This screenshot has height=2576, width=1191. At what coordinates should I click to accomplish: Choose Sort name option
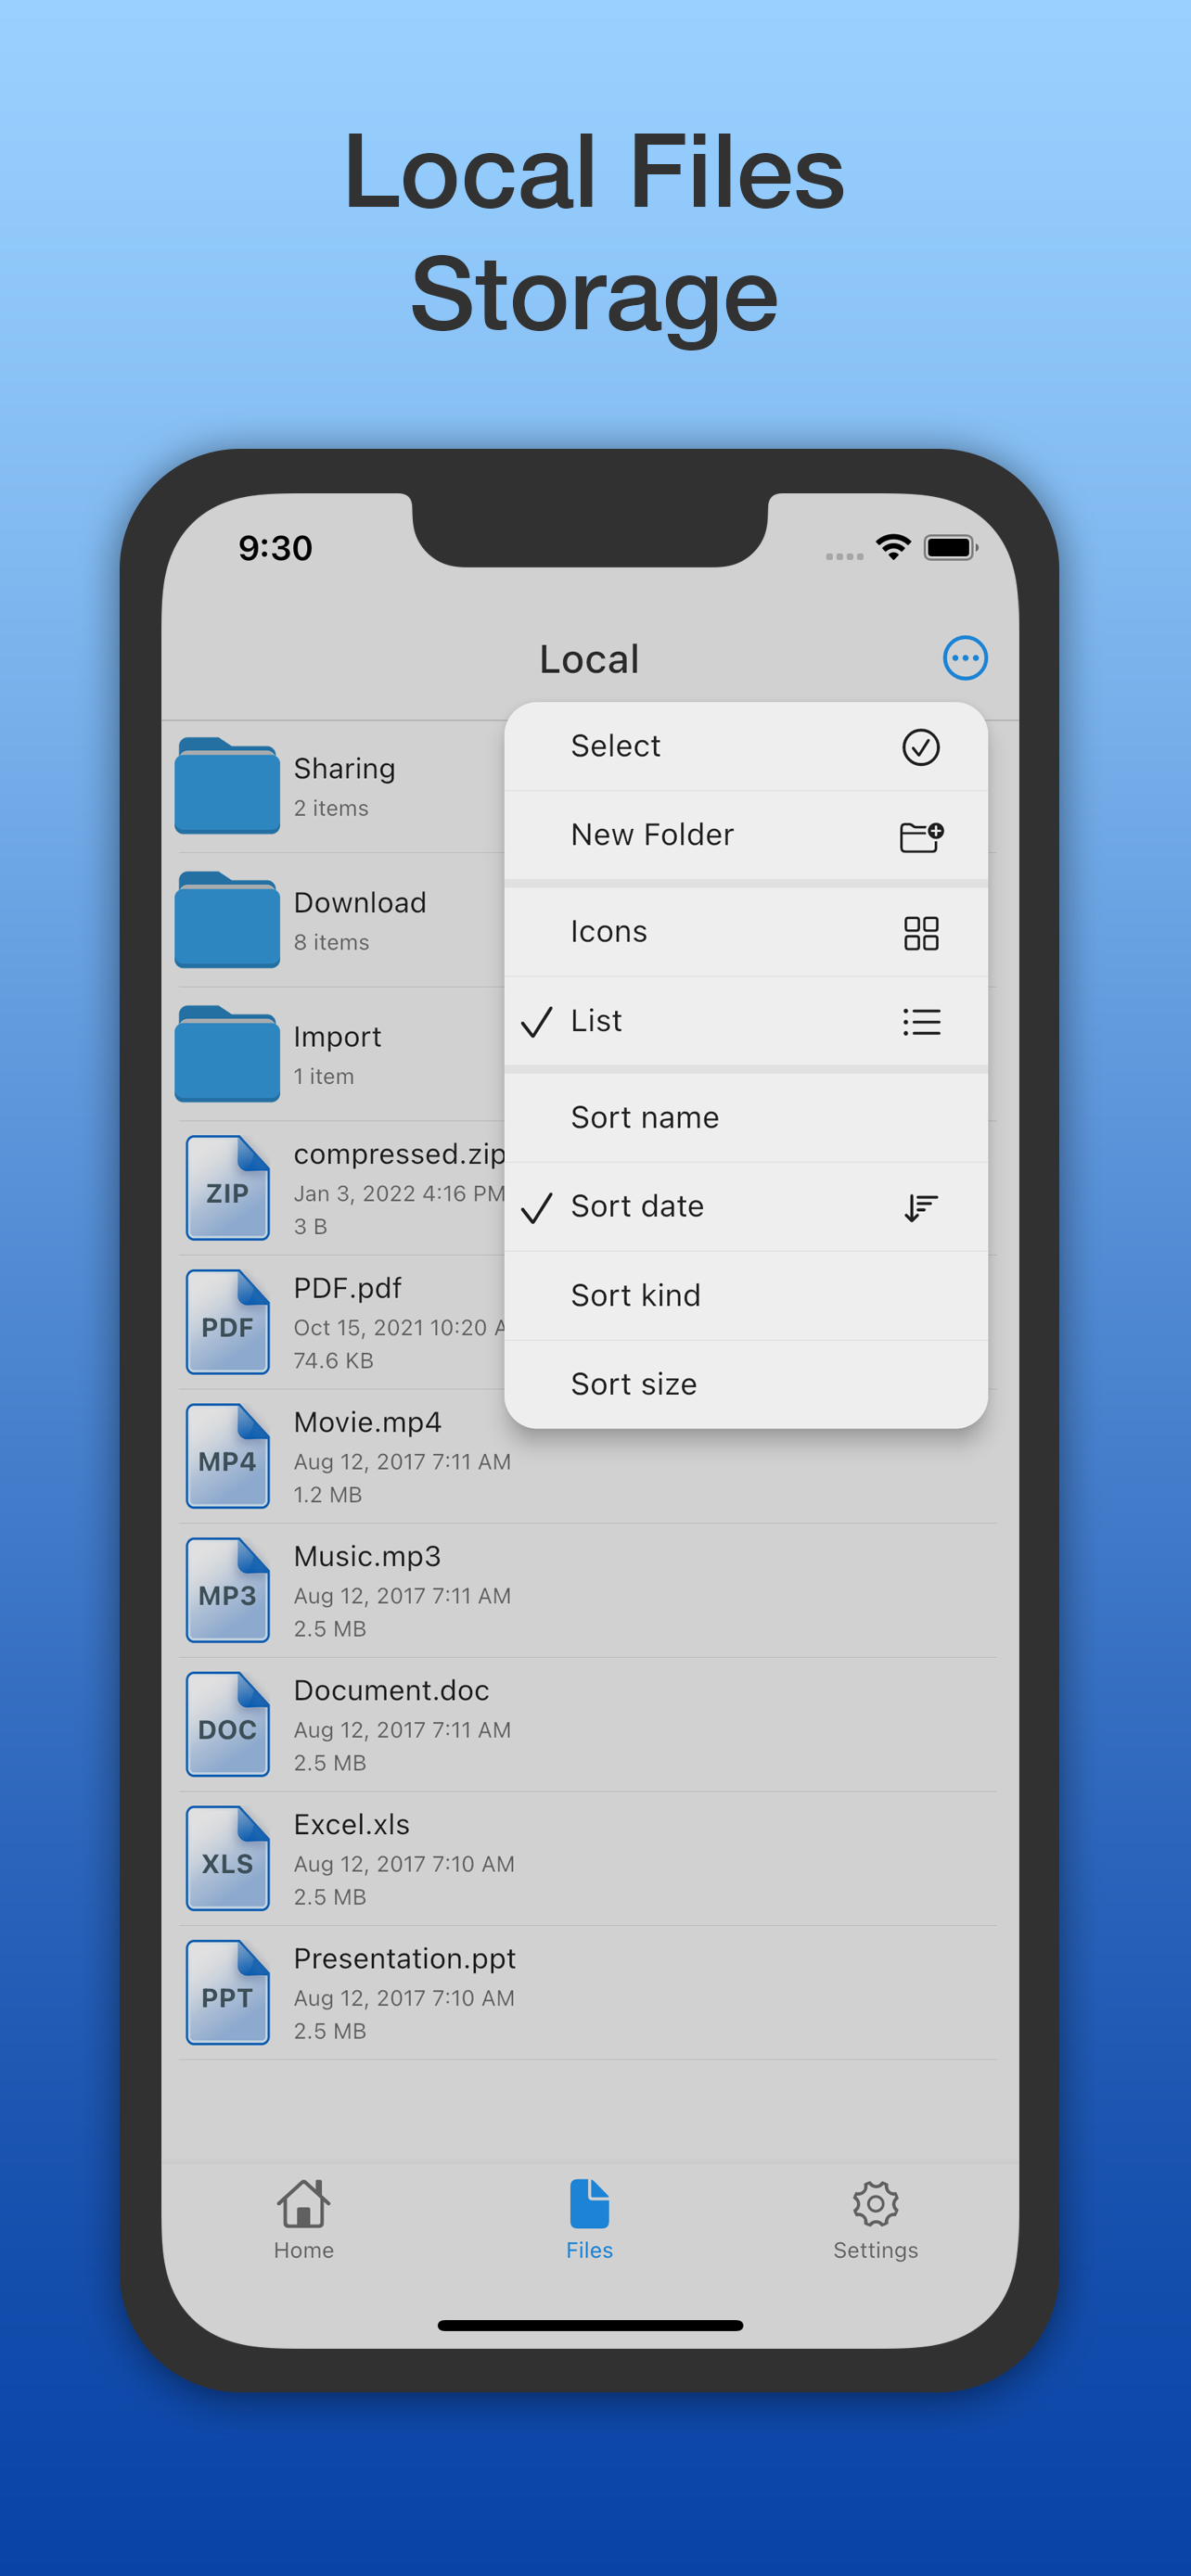coord(746,1118)
